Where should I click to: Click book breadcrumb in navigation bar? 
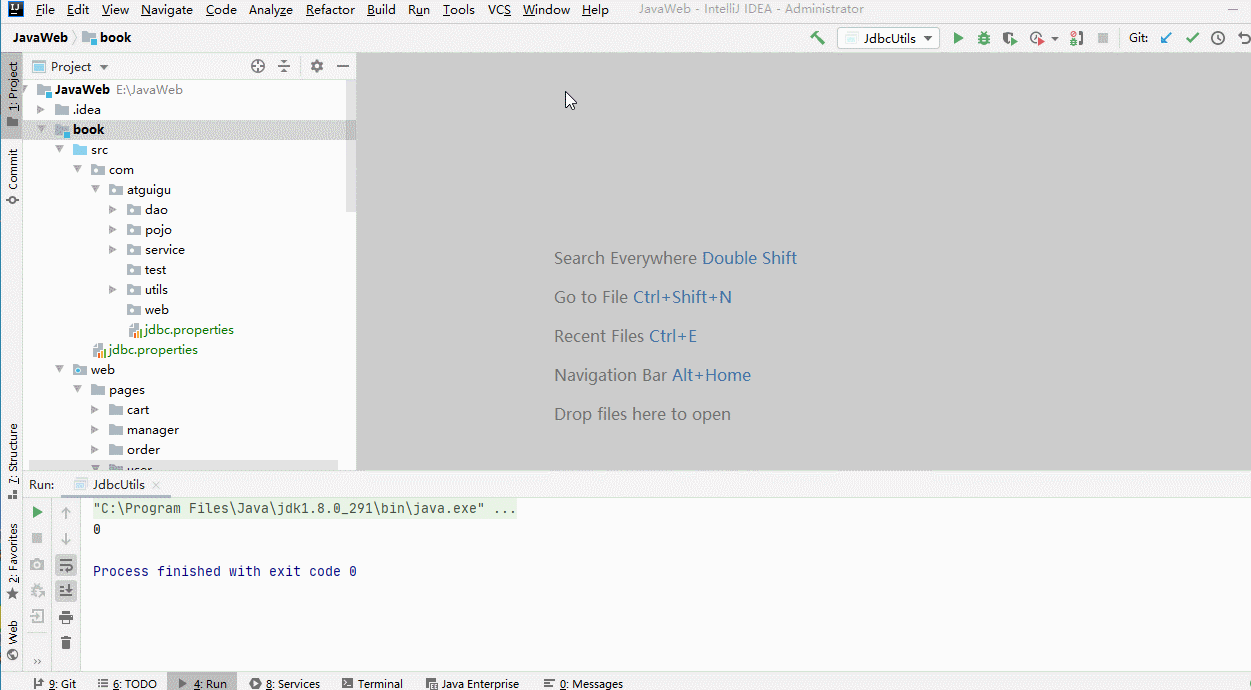click(x=107, y=38)
